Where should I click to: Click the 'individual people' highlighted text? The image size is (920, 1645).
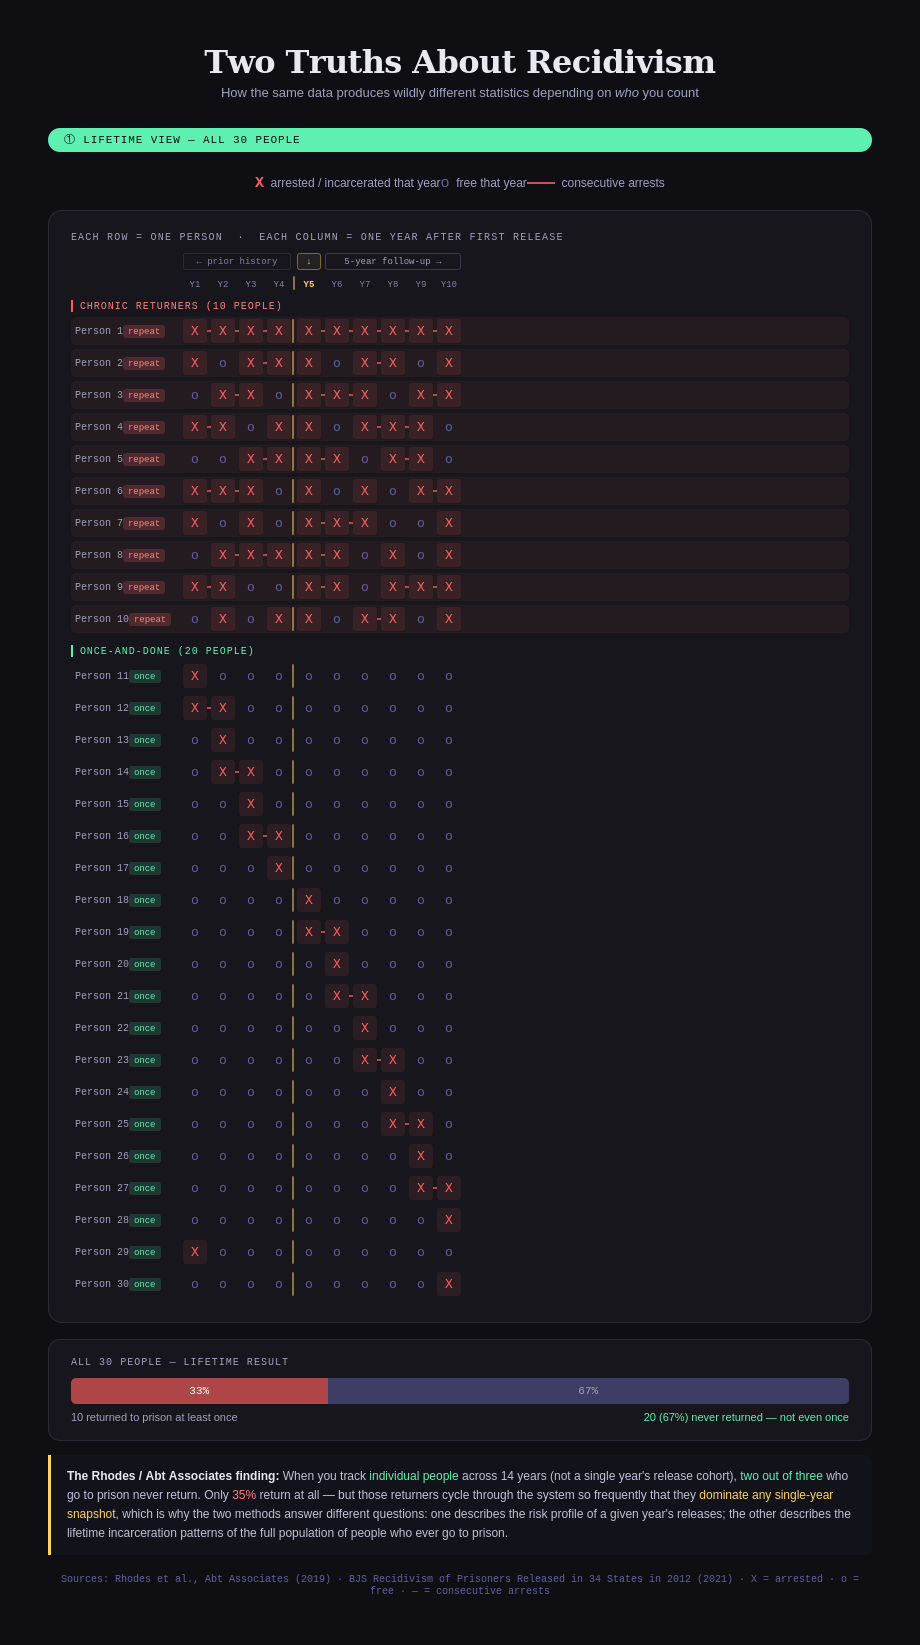pyautogui.click(x=414, y=1476)
